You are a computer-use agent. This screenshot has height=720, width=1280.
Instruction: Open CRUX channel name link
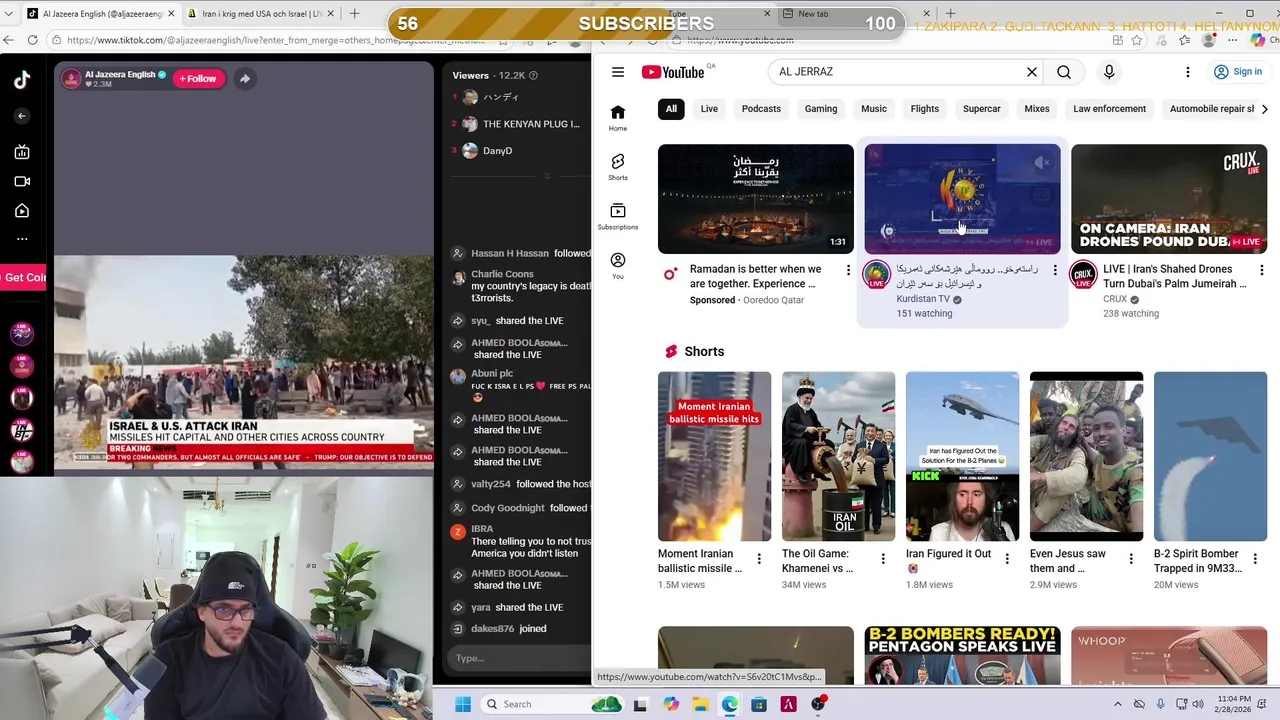click(1115, 299)
